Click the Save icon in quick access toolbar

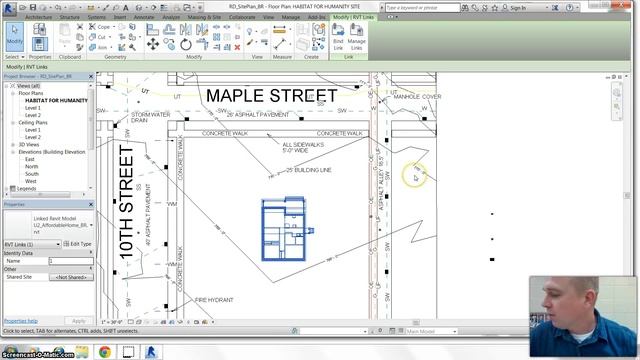pyautogui.click(x=33, y=7)
